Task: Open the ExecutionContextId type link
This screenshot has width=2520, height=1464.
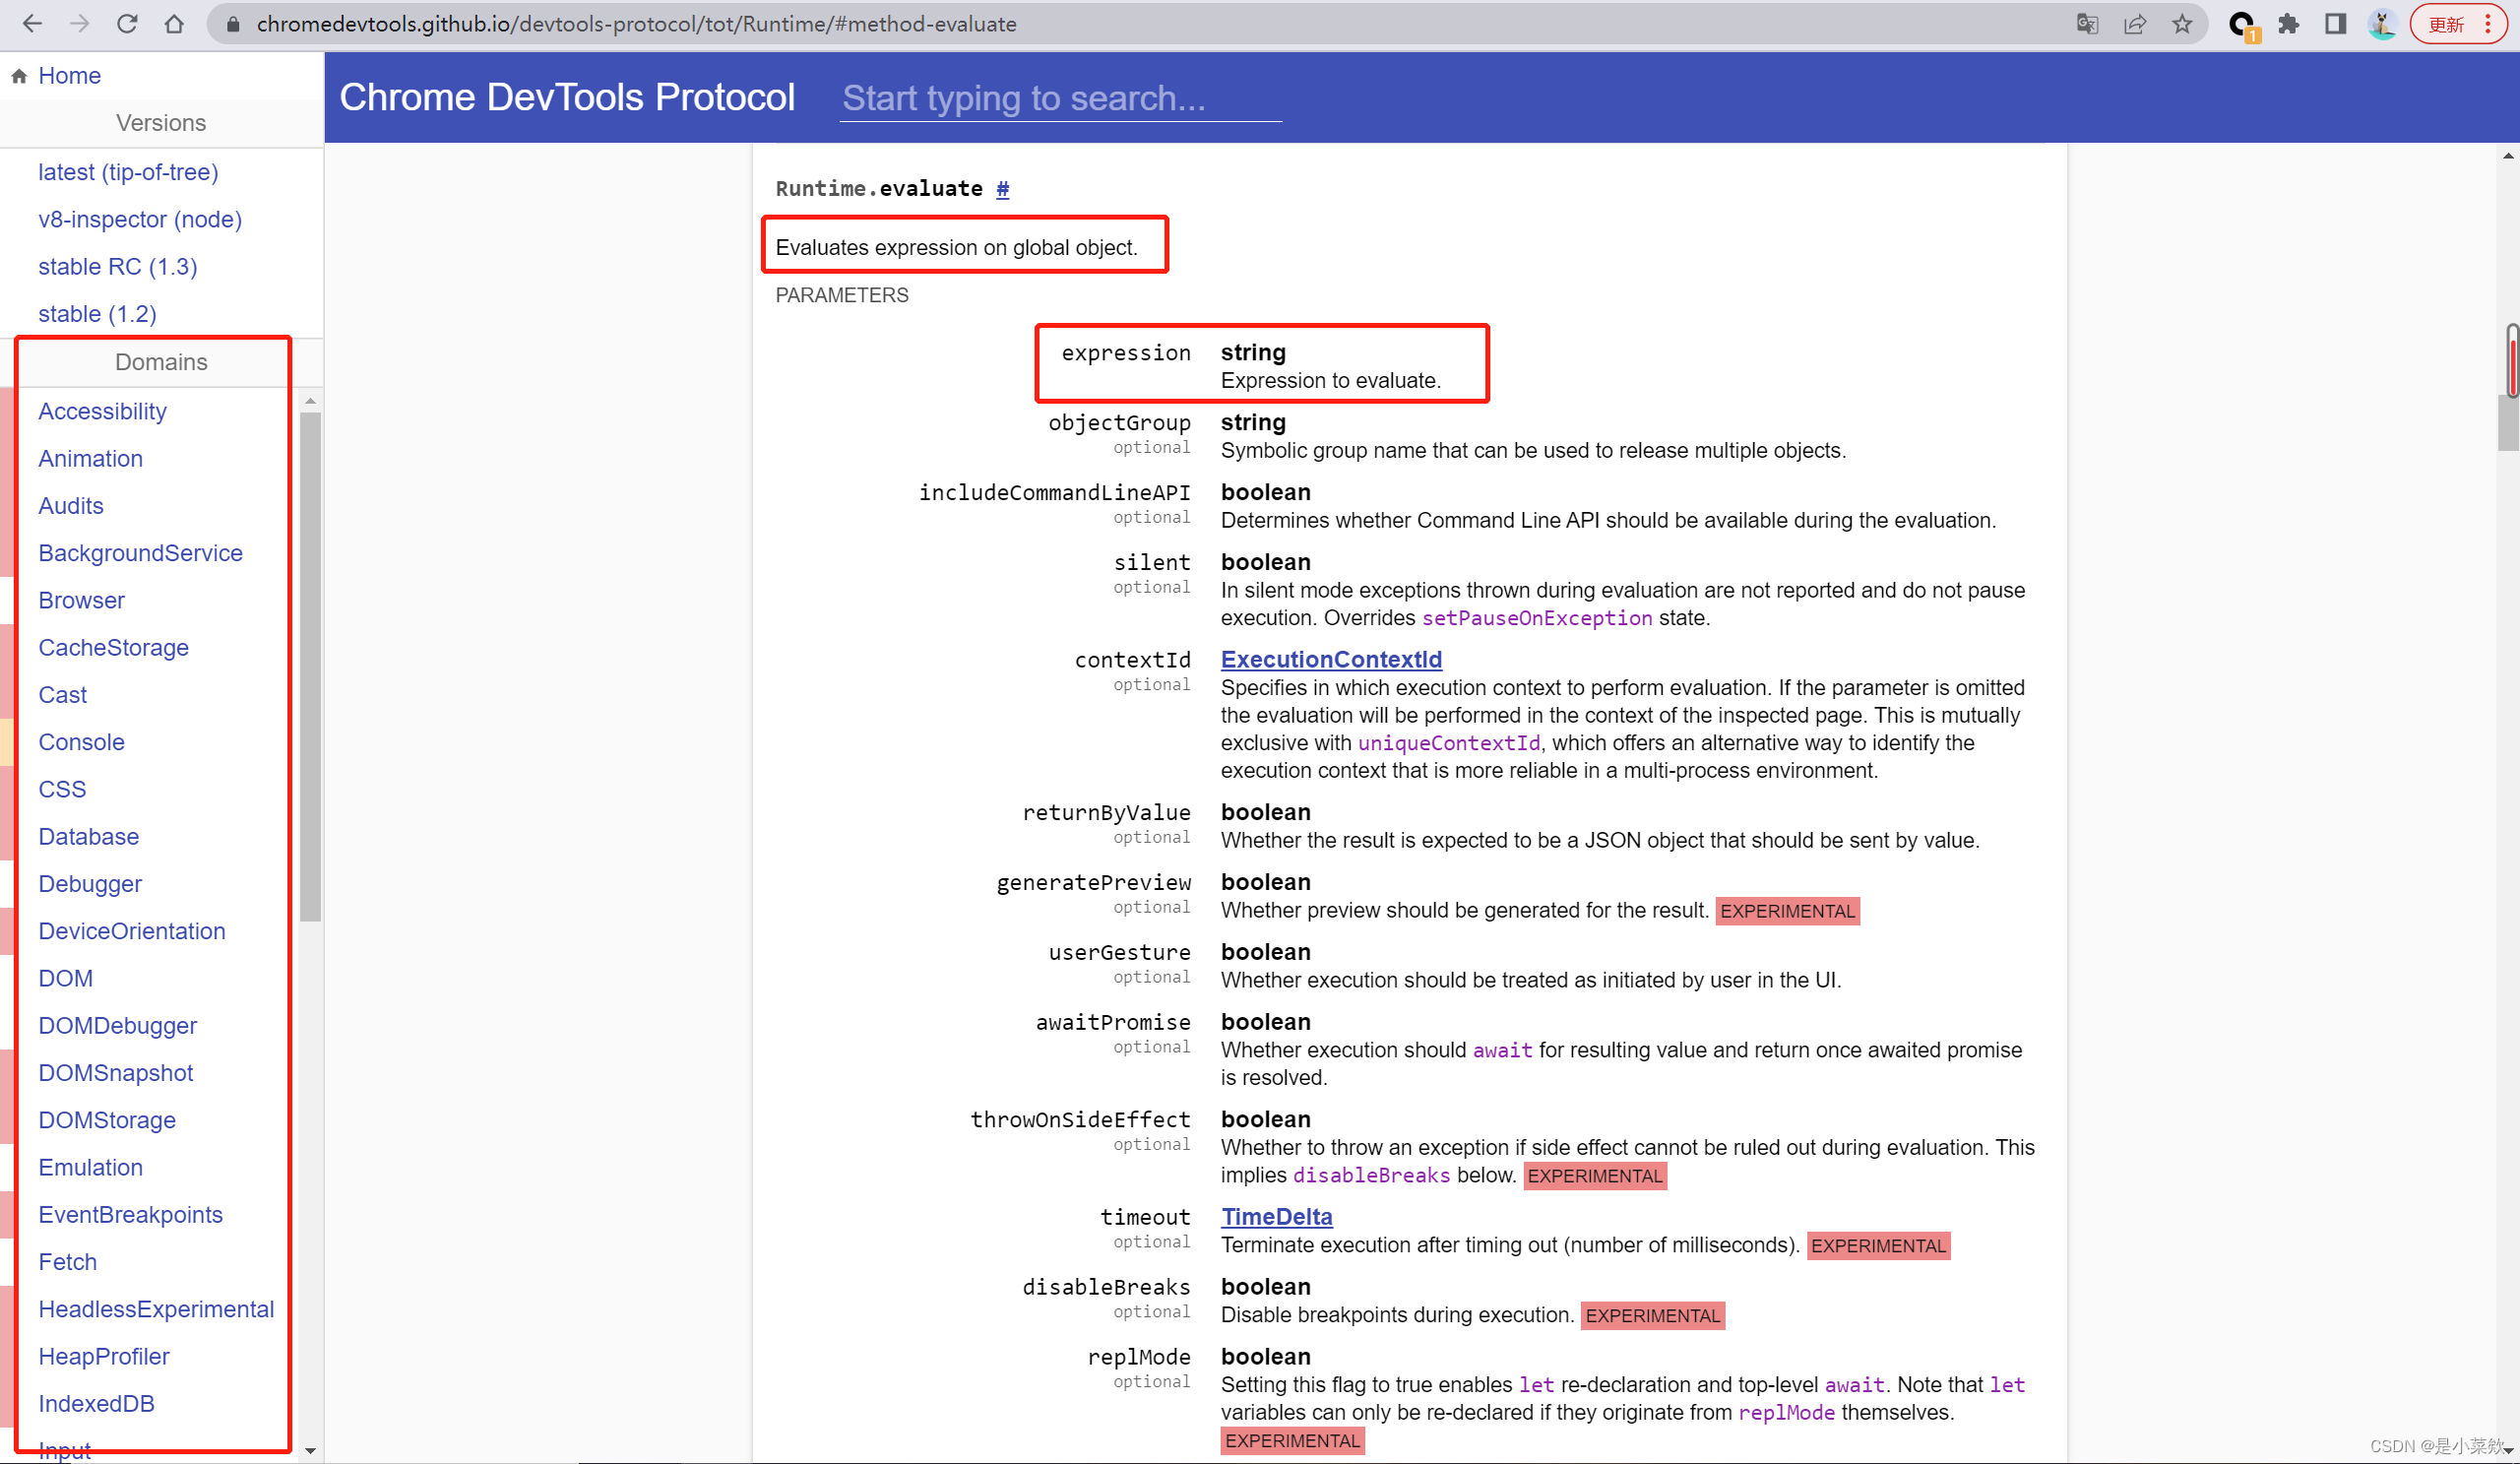Action: (x=1331, y=659)
